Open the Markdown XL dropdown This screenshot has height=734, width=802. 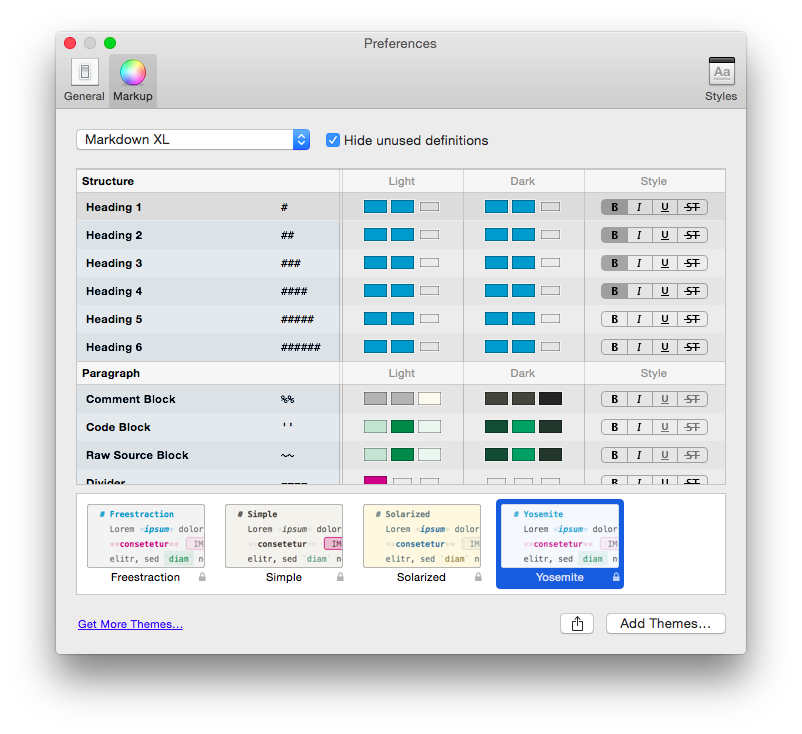193,140
